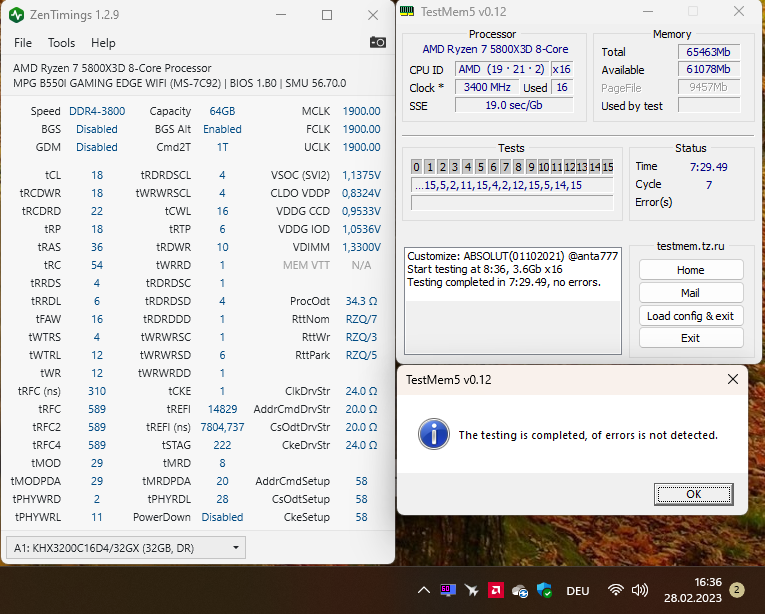
Task: Confirm the dialog with OK button
Action: click(693, 494)
